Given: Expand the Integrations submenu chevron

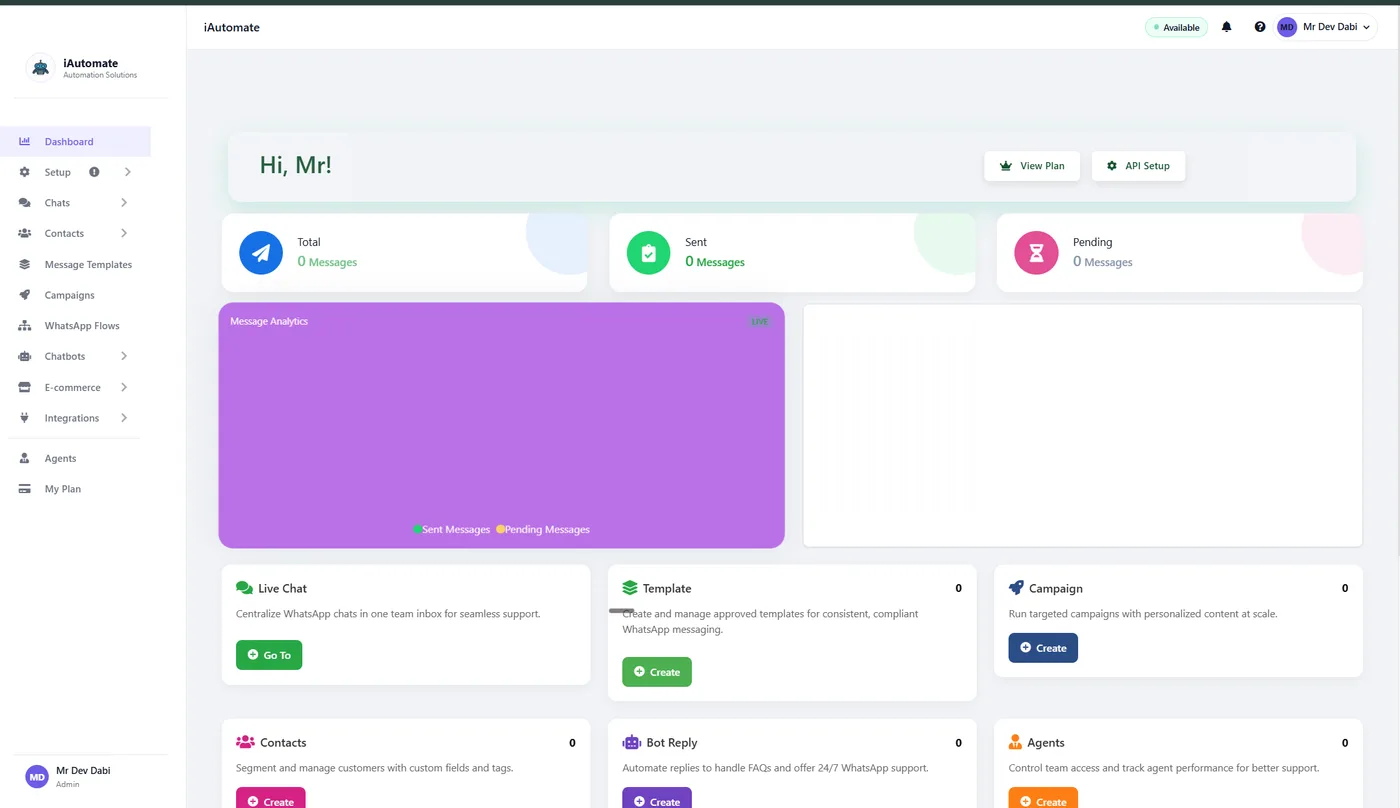Looking at the screenshot, I should (124, 418).
